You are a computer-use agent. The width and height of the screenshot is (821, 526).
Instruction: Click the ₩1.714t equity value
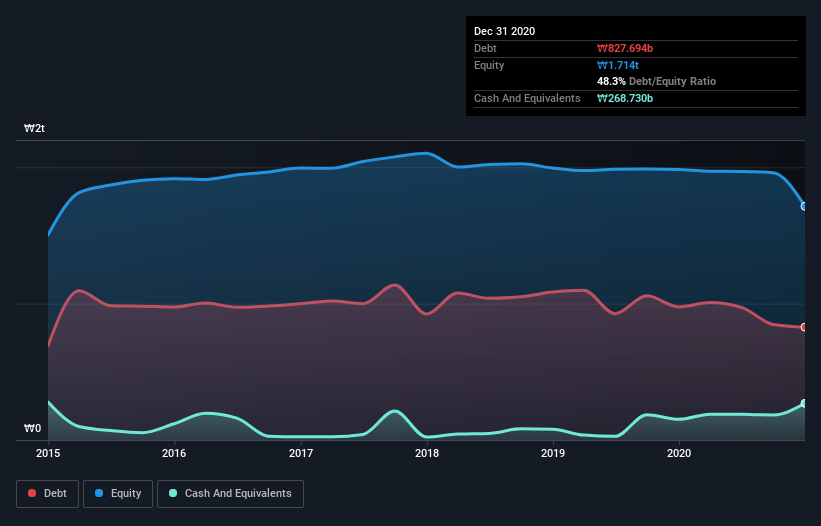click(618, 65)
